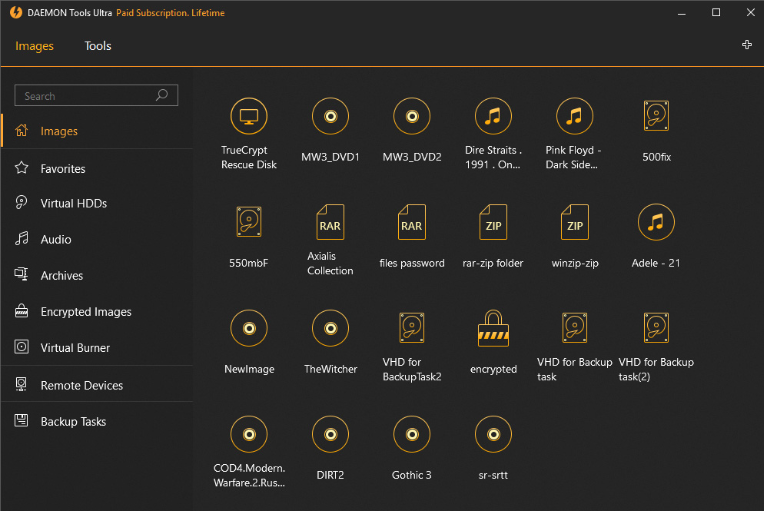Select rar-zip folder ZIP archive icon
The height and width of the screenshot is (511, 764).
click(x=493, y=222)
